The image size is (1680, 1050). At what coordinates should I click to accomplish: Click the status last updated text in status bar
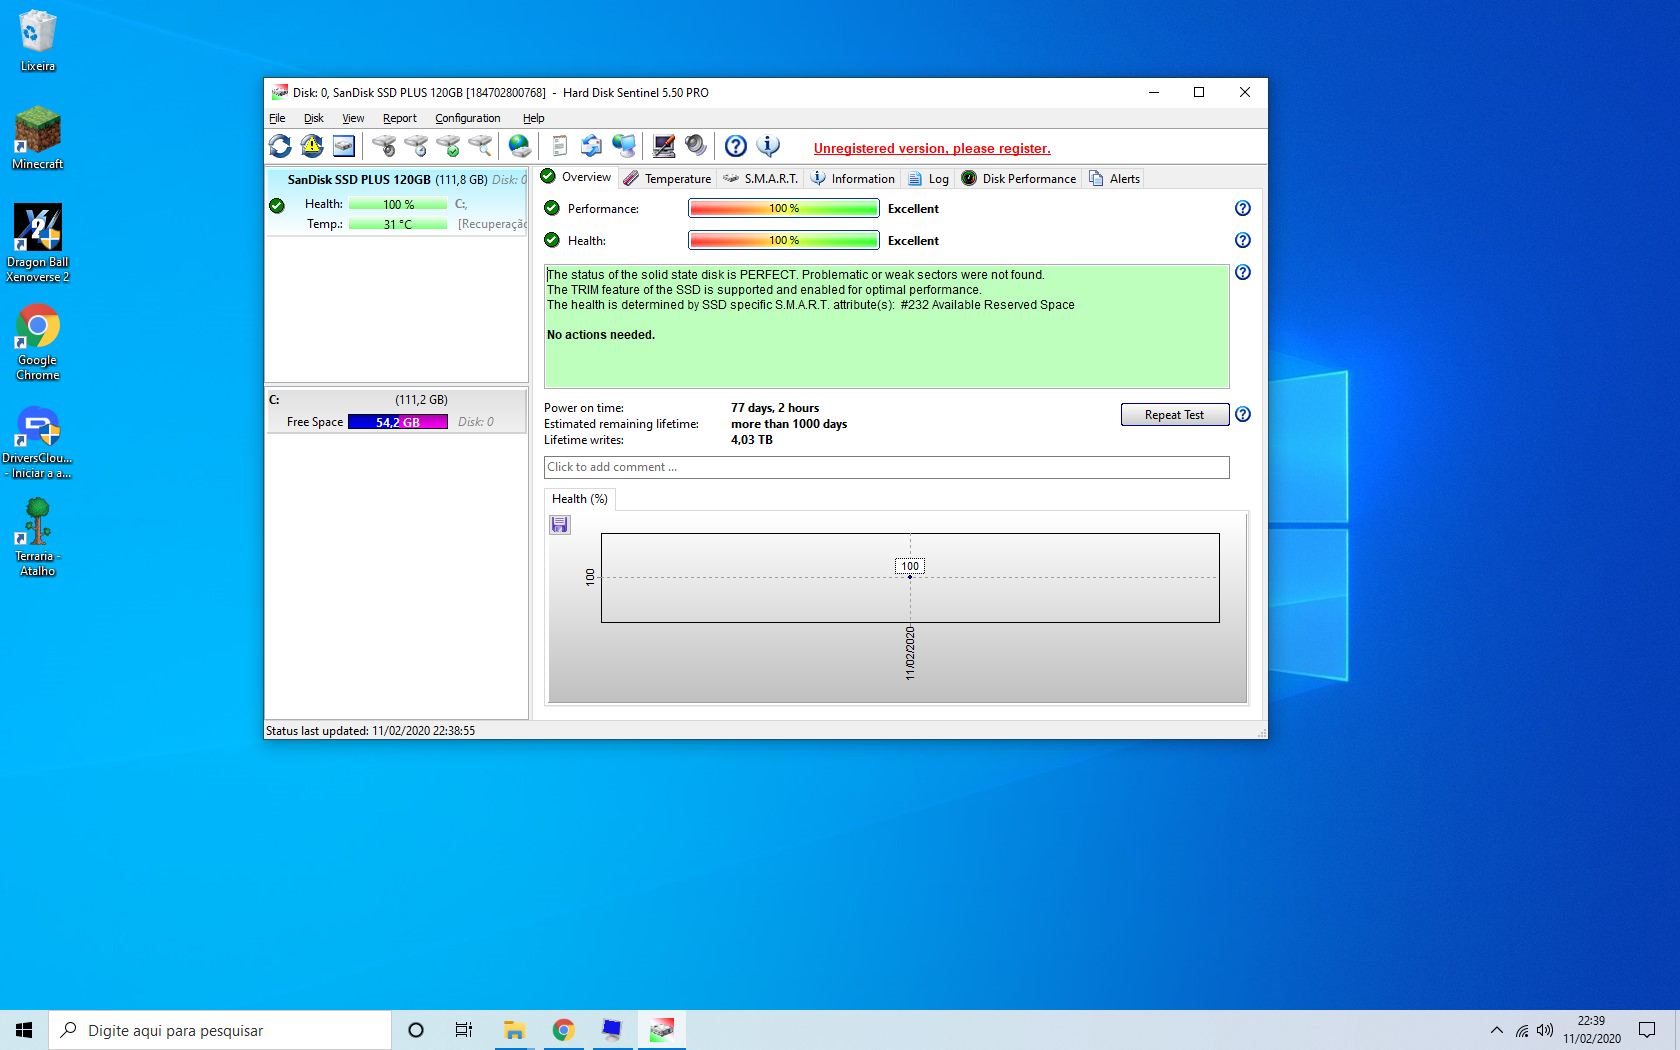(x=370, y=731)
